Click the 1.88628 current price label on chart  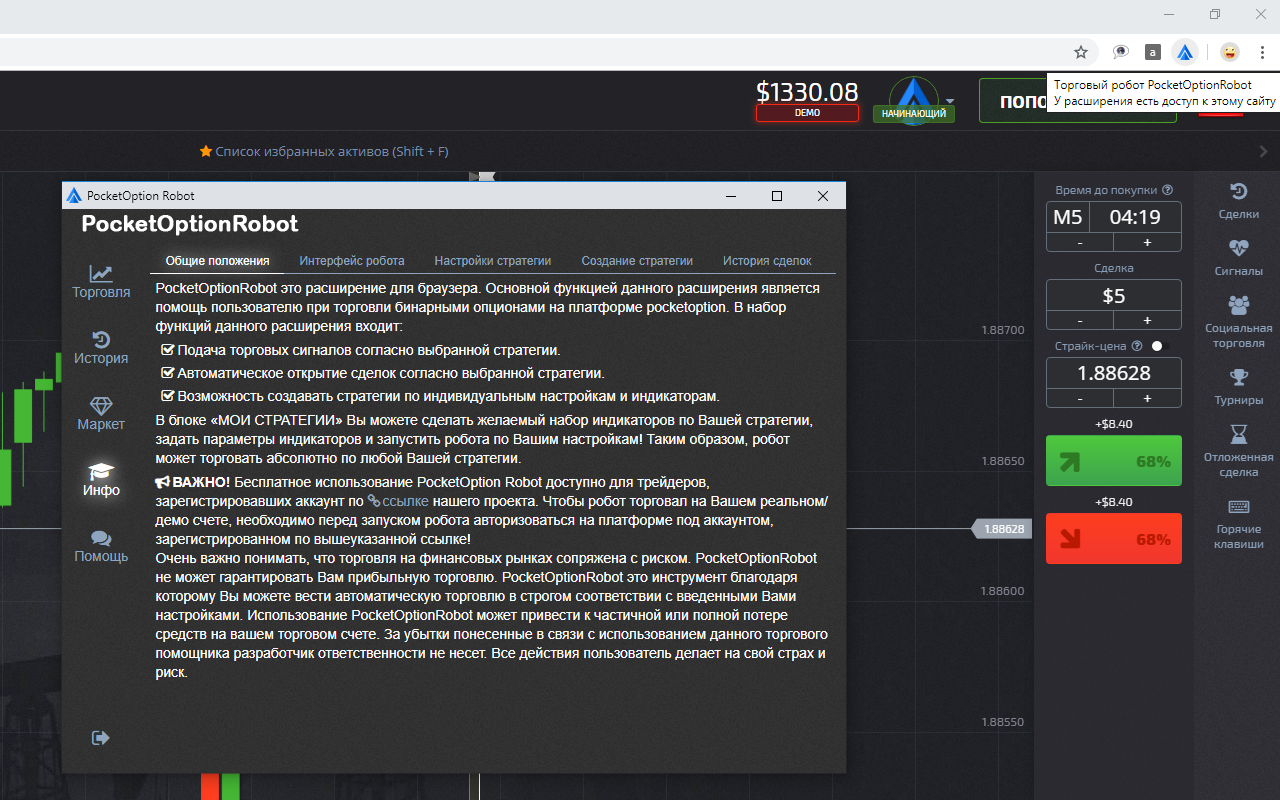pyautogui.click(x=1003, y=529)
